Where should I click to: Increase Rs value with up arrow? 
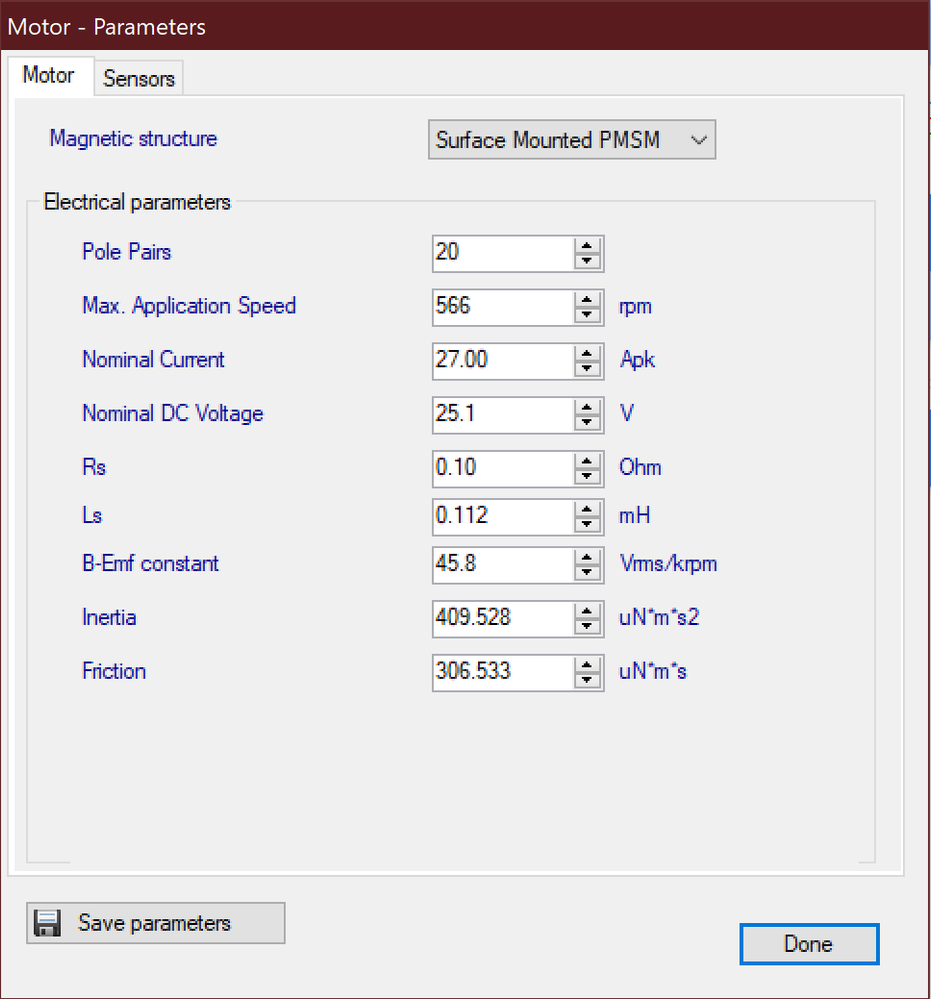click(587, 462)
